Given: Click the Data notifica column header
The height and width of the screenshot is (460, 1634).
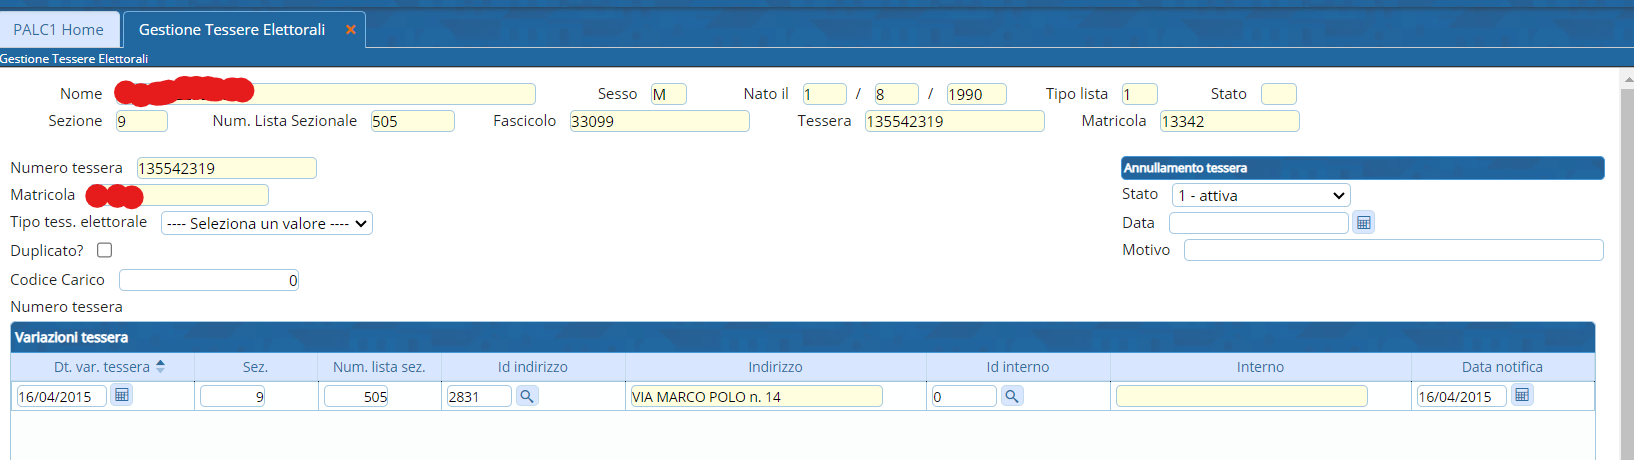Looking at the screenshot, I should coord(1501,367).
